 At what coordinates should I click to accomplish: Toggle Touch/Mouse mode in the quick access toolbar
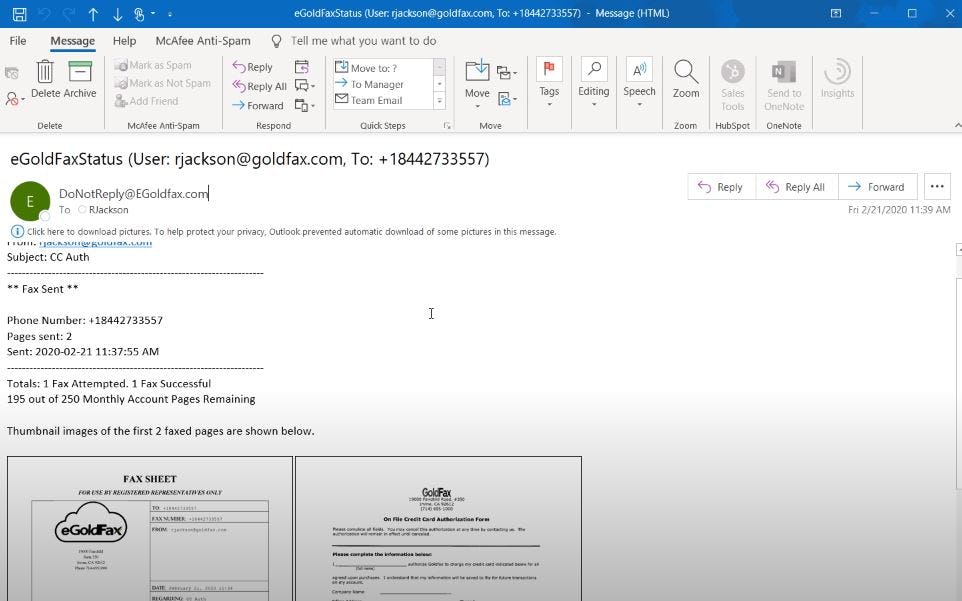140,13
